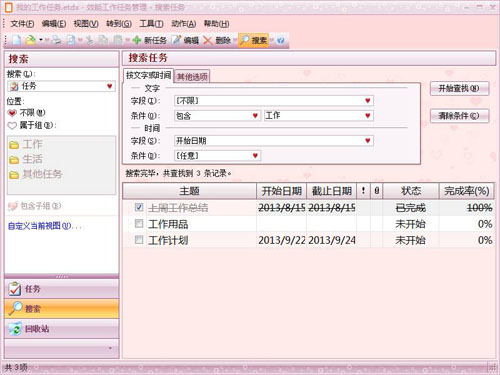Expand the text field 不限 dropdown
The height and width of the screenshot is (375, 500).
click(368, 101)
